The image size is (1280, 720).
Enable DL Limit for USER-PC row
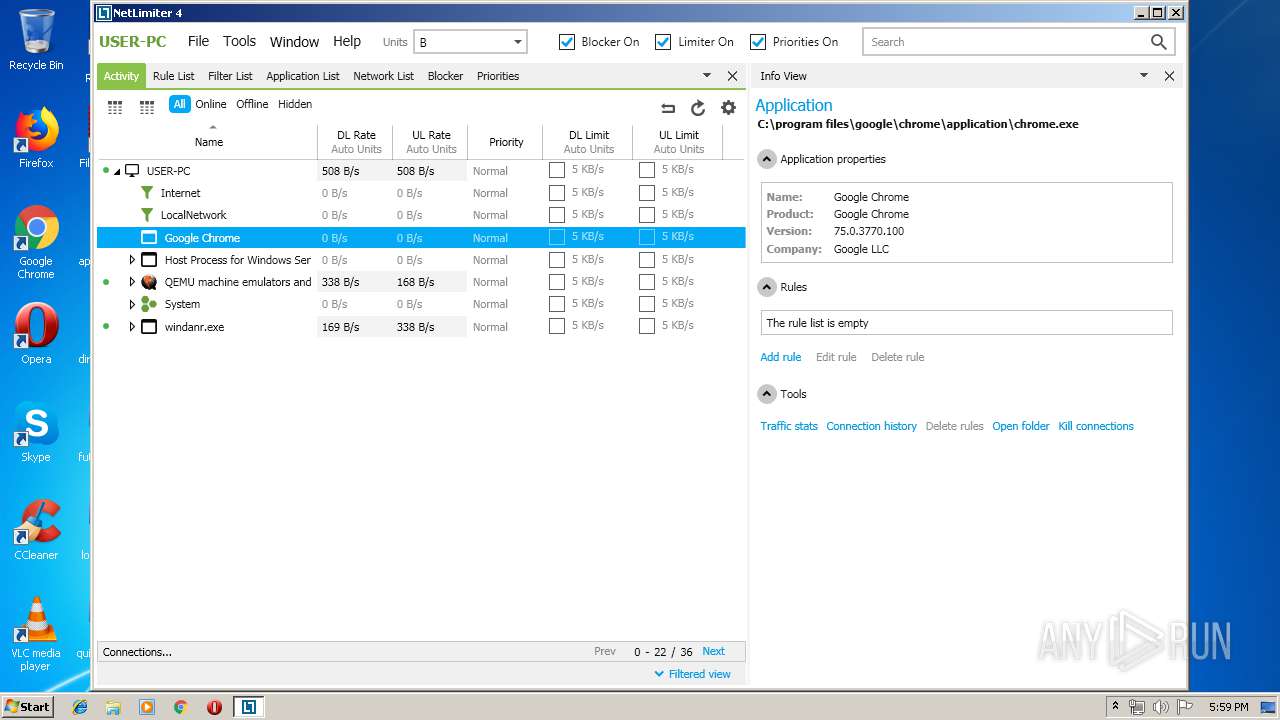point(557,170)
